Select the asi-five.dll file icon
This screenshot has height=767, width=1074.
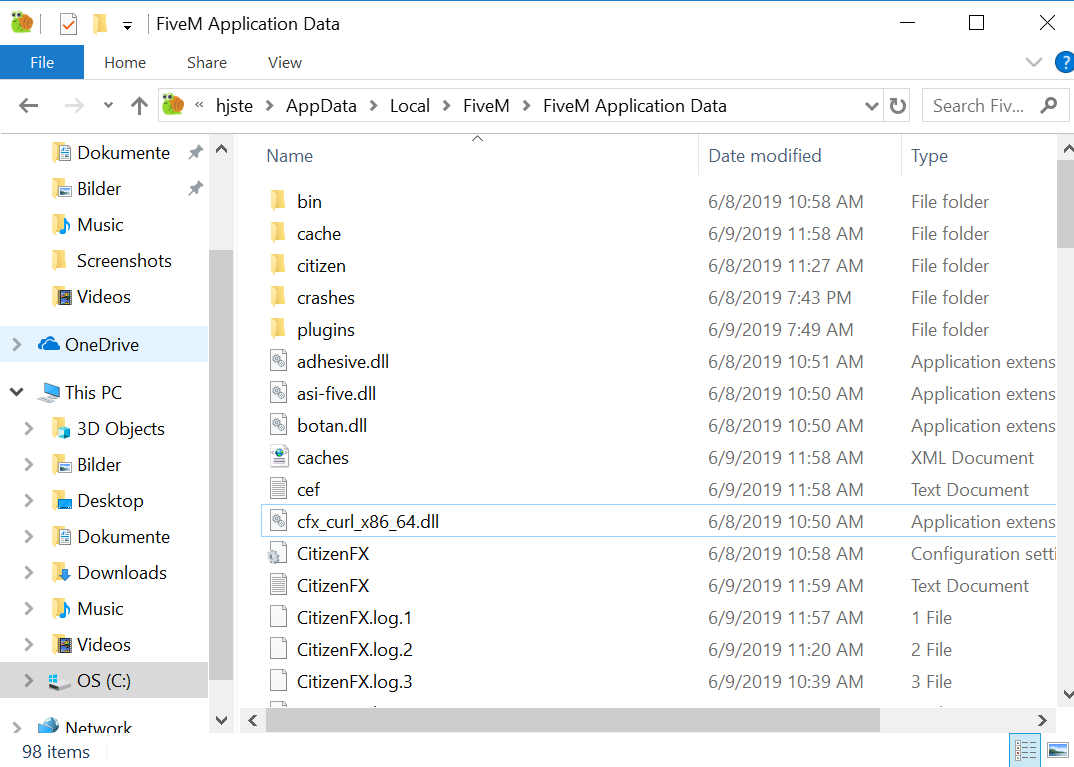click(x=278, y=394)
